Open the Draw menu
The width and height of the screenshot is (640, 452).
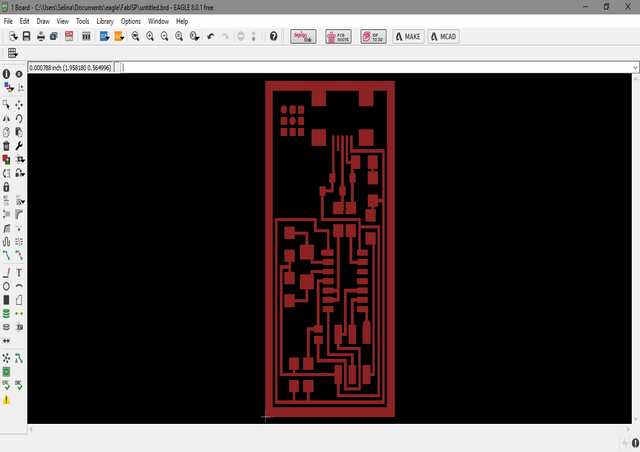click(x=43, y=21)
